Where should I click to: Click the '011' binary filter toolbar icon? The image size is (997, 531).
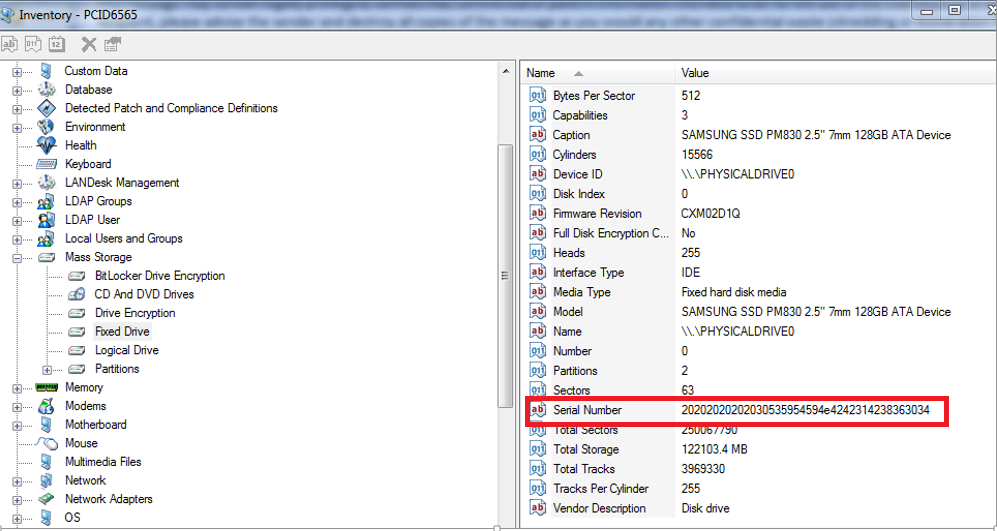pyautogui.click(x=33, y=44)
